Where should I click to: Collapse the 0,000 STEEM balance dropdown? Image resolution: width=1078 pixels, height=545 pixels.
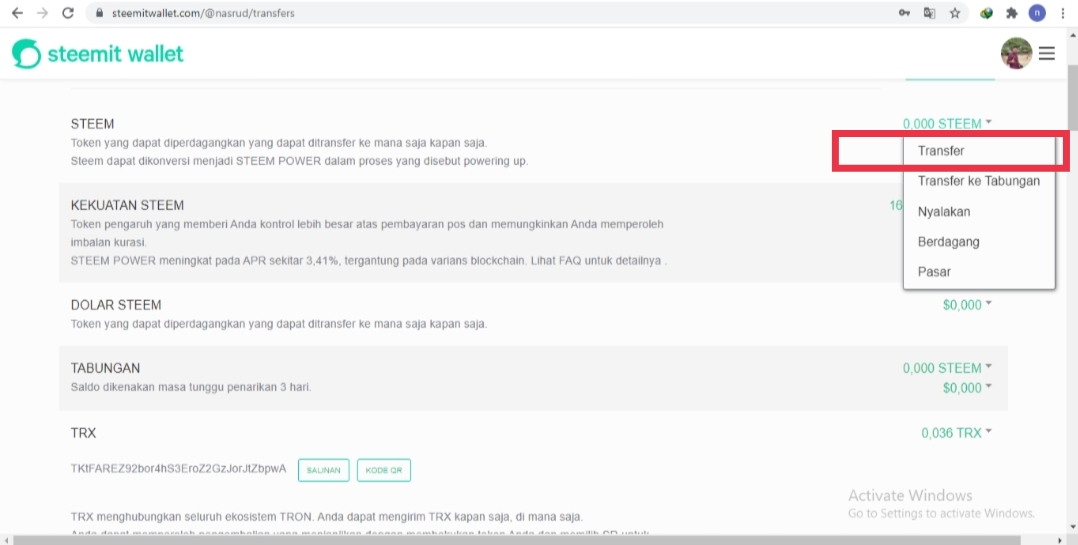click(947, 124)
